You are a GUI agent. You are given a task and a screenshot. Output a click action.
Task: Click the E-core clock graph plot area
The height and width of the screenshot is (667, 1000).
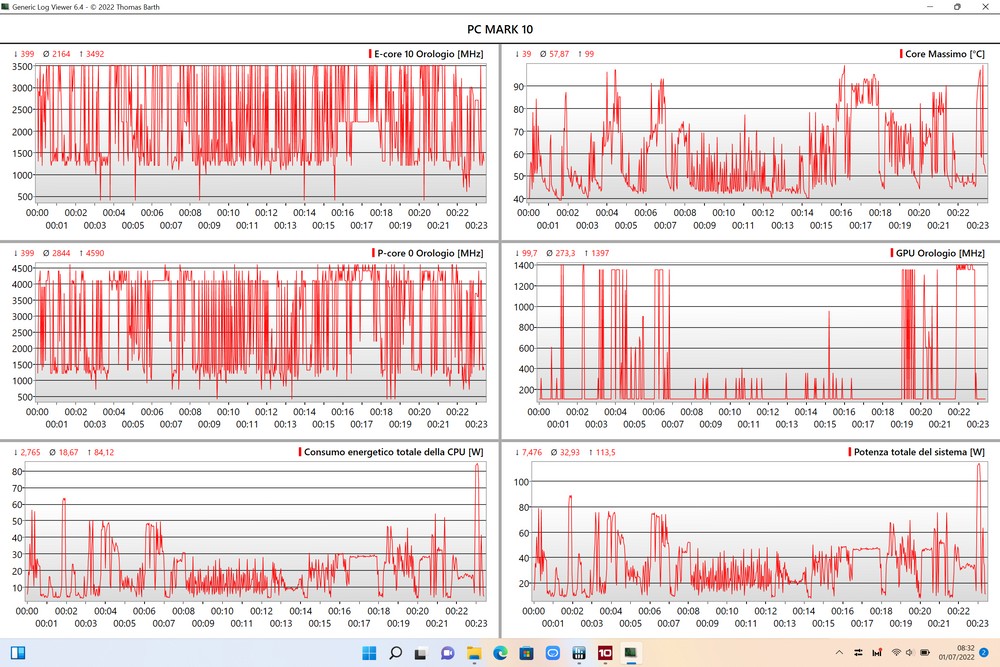pyautogui.click(x=261, y=133)
